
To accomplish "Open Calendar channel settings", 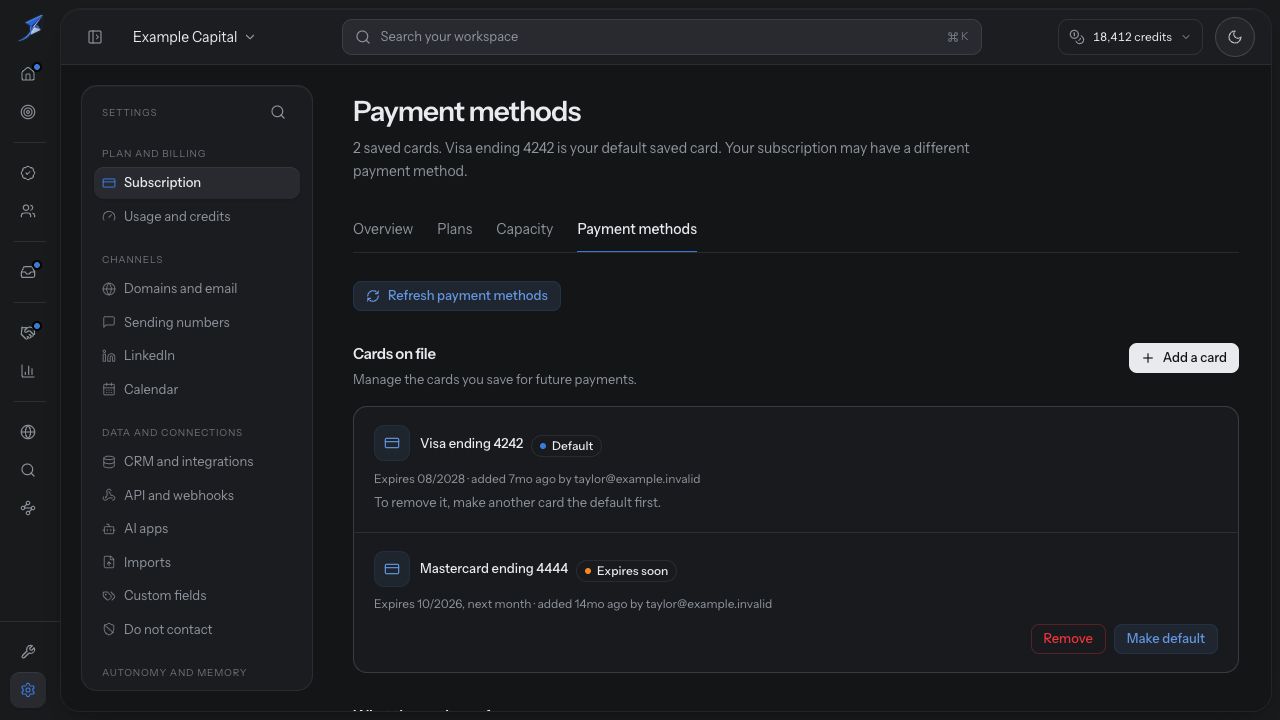I will (x=197, y=390).
